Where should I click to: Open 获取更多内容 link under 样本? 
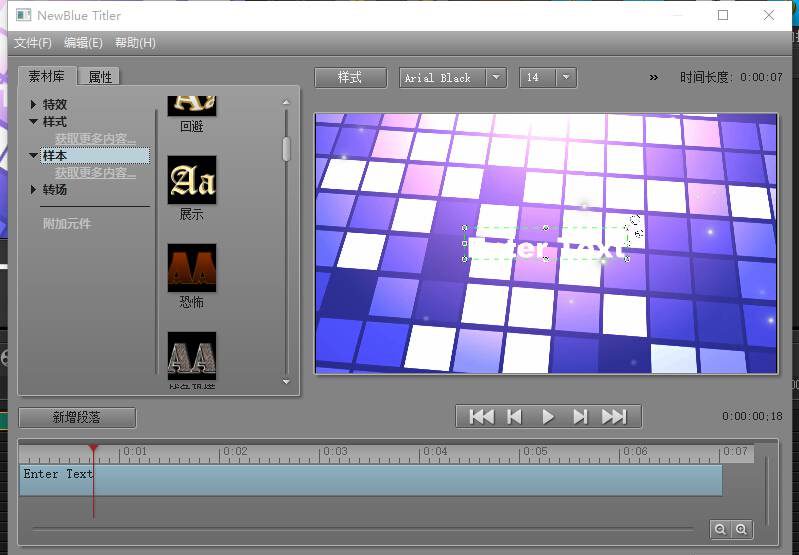point(95,173)
